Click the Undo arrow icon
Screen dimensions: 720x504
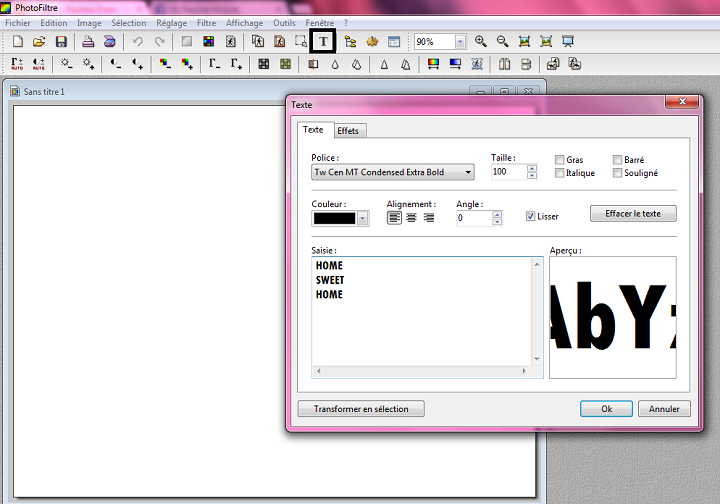[138, 42]
